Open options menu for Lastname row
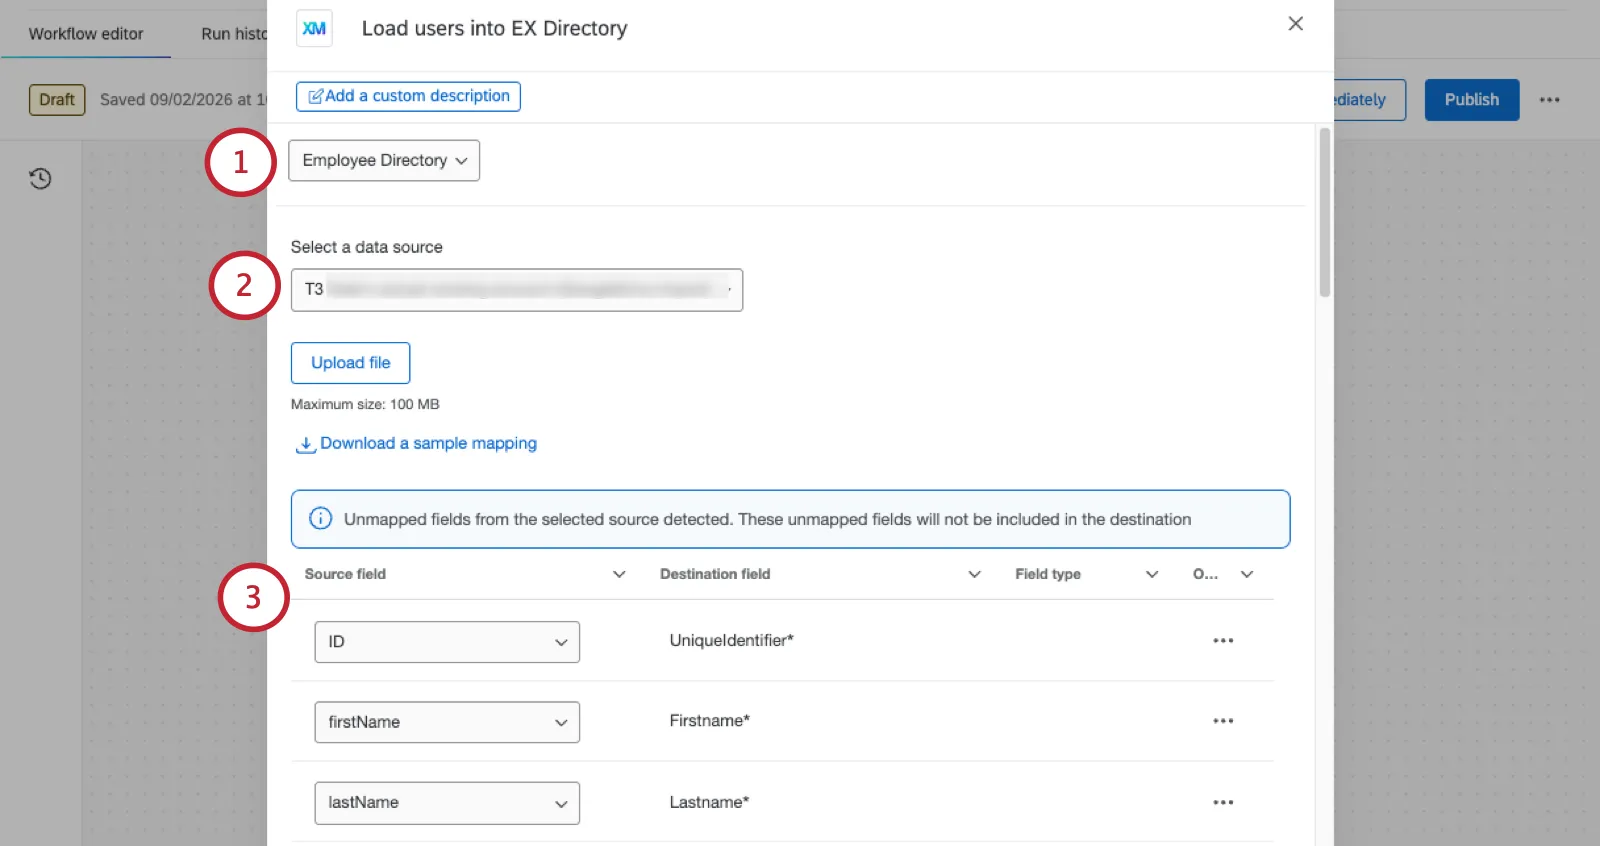 pos(1223,803)
